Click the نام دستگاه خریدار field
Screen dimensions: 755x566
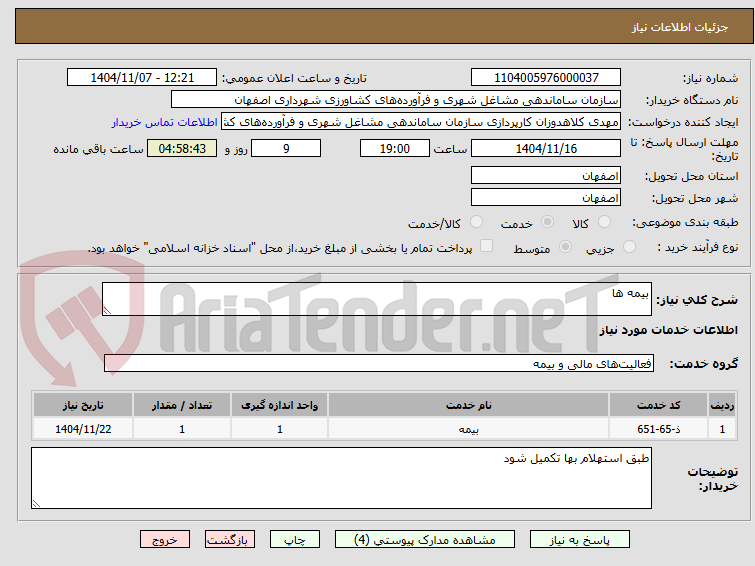tap(396, 100)
